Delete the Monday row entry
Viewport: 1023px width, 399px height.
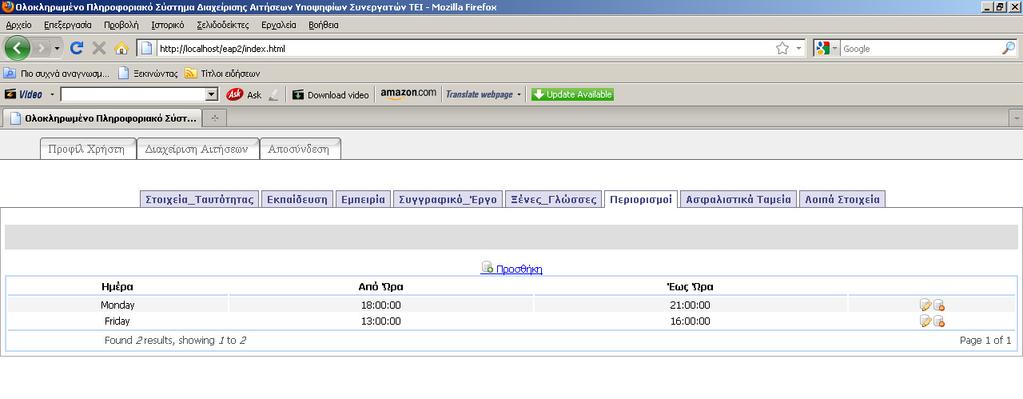pyautogui.click(x=939, y=304)
